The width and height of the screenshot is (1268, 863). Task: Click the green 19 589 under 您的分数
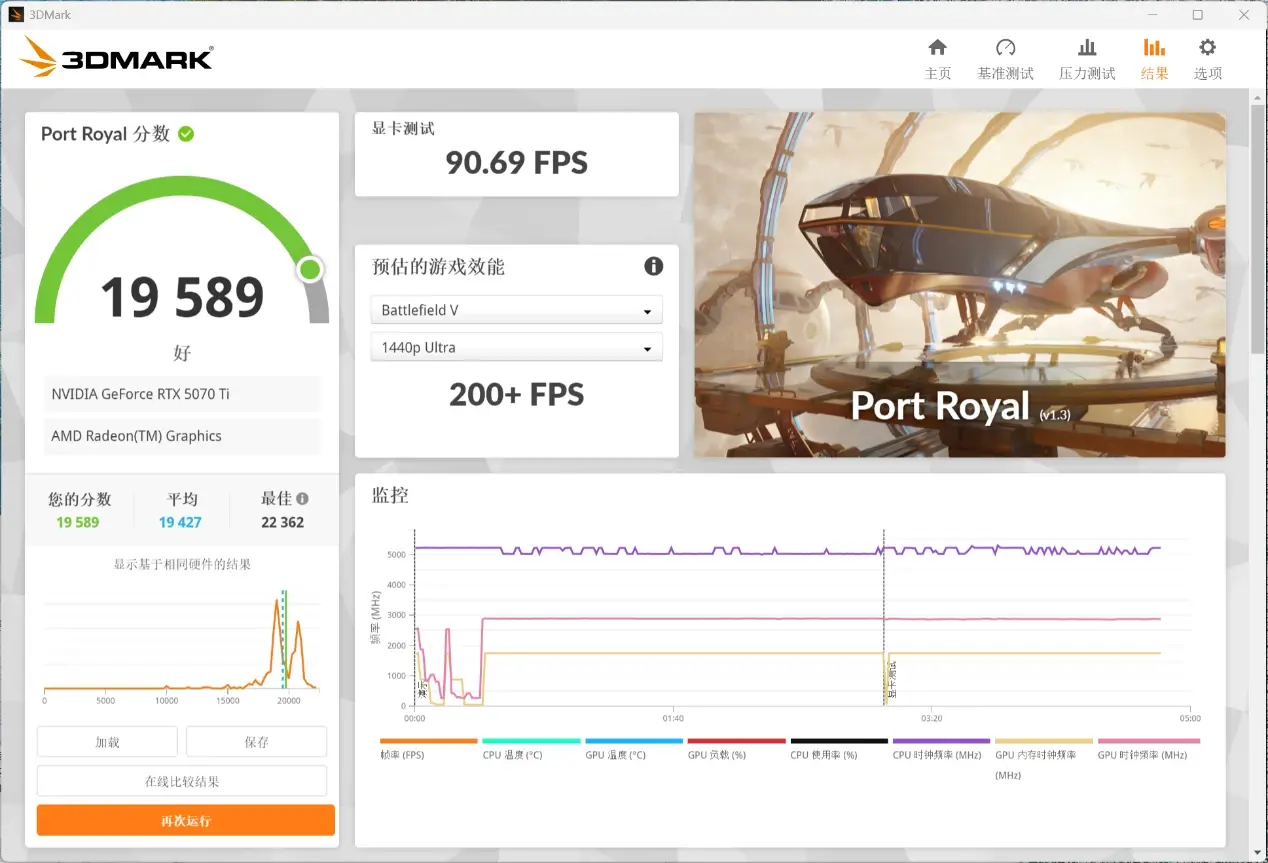pos(78,522)
